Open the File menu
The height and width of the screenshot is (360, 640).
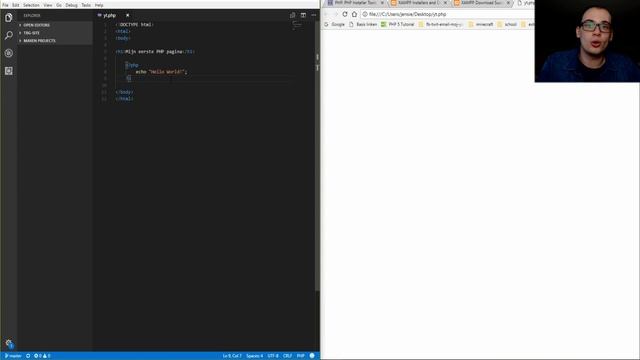pyautogui.click(x=5, y=5)
